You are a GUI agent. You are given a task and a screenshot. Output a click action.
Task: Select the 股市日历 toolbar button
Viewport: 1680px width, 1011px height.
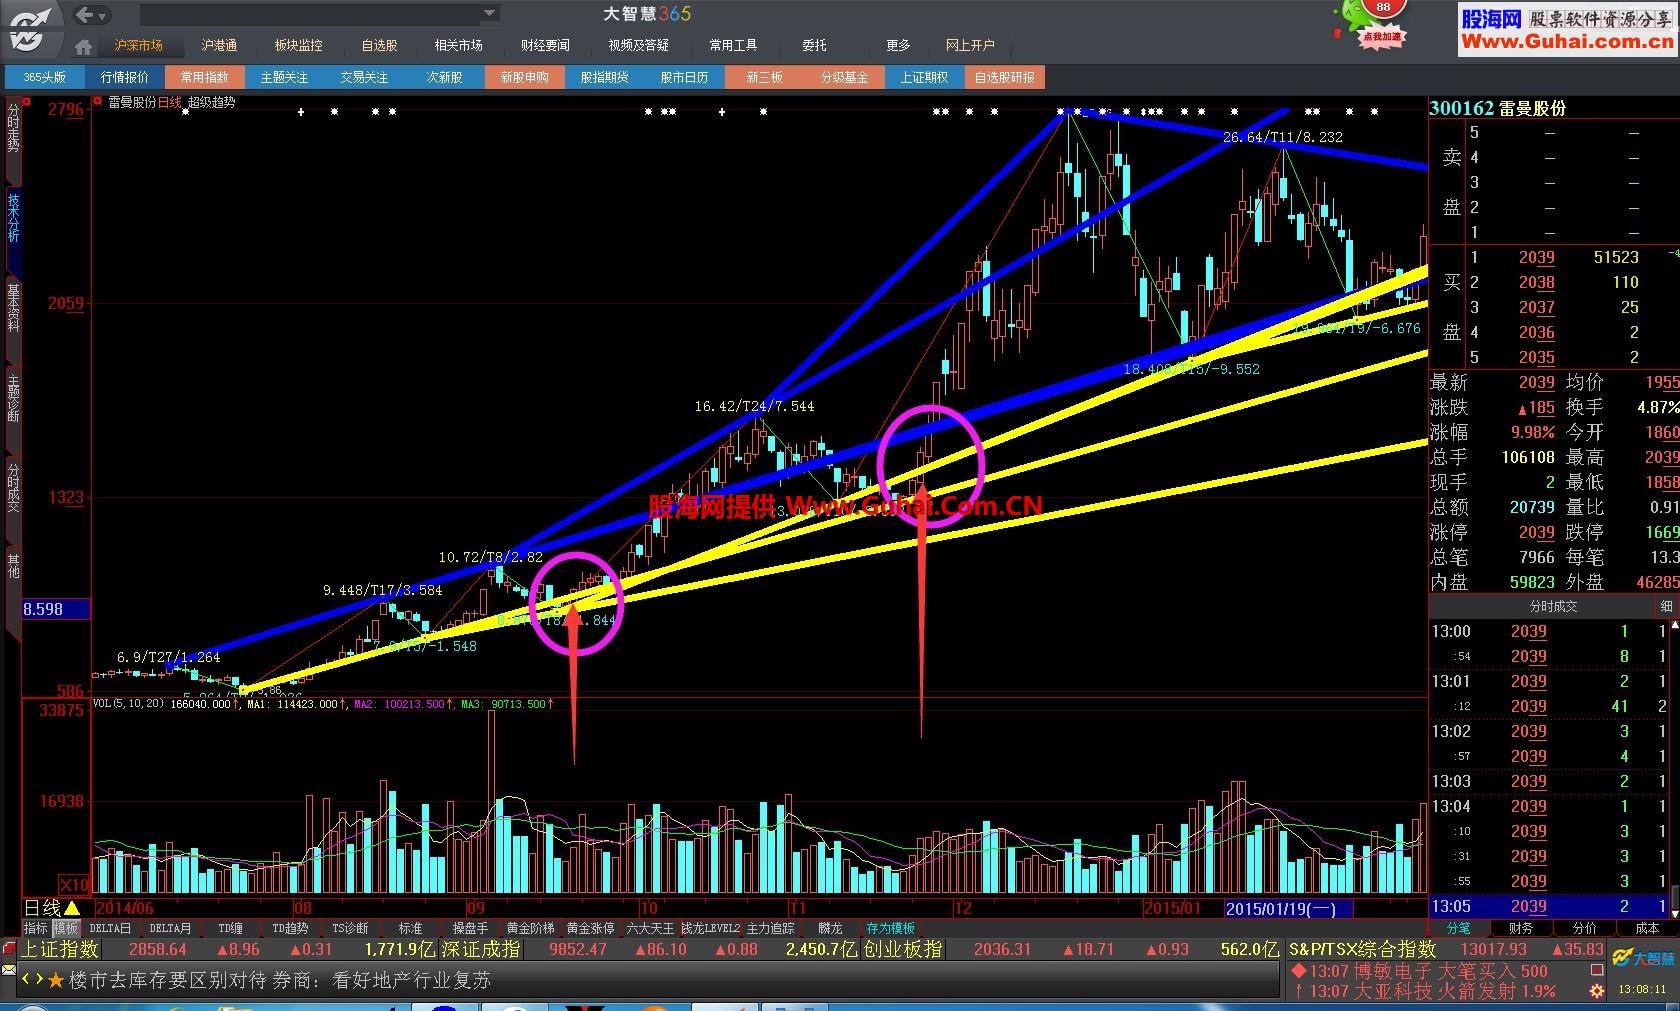[x=685, y=77]
